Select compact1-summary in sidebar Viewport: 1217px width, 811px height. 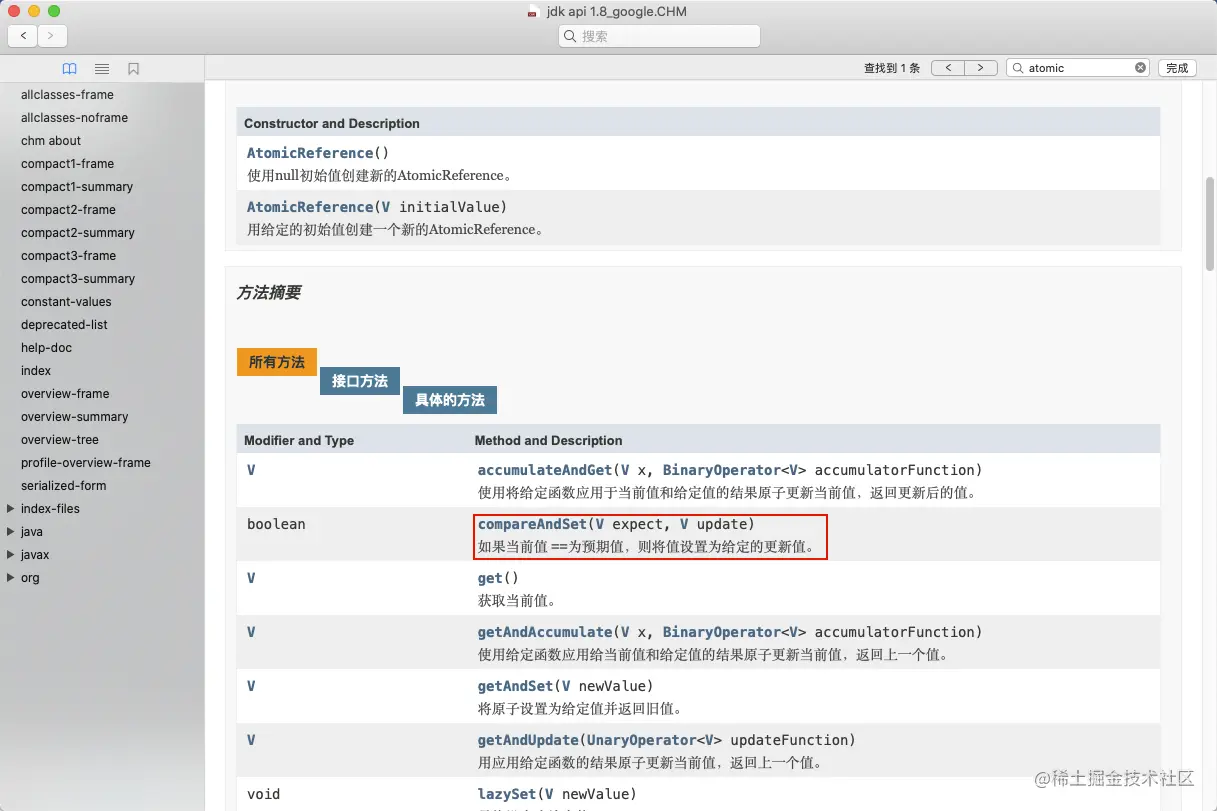click(x=77, y=187)
